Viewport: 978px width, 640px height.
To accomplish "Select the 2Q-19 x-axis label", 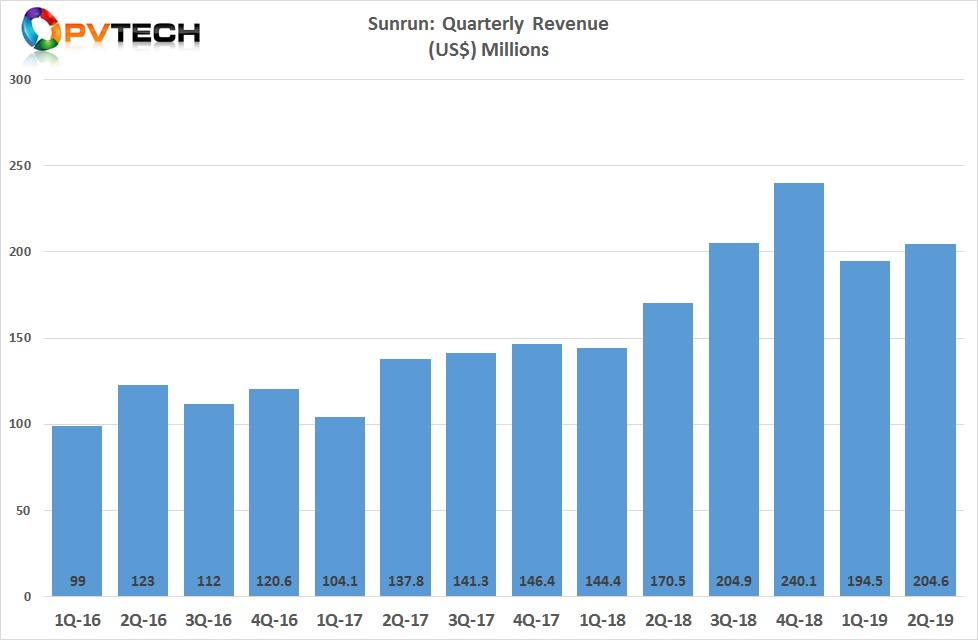I will pos(931,620).
